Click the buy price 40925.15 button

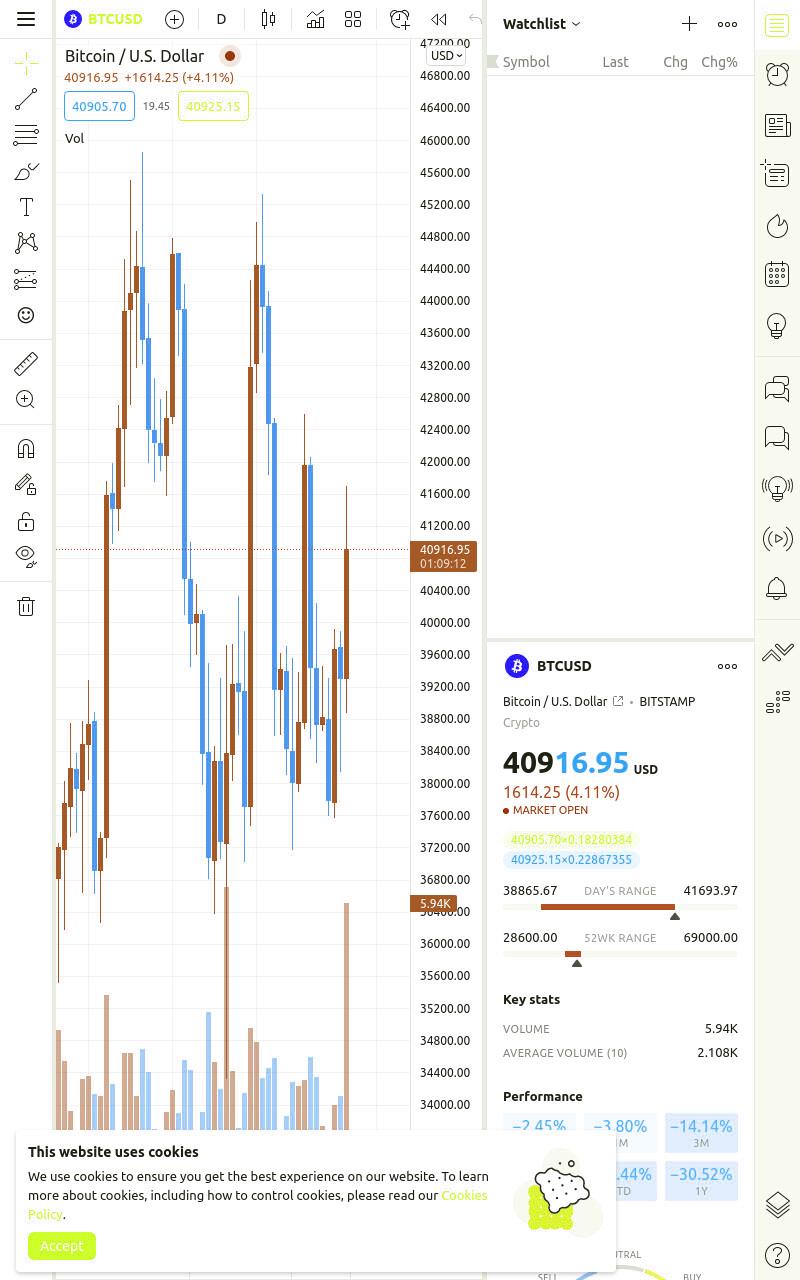[213, 106]
